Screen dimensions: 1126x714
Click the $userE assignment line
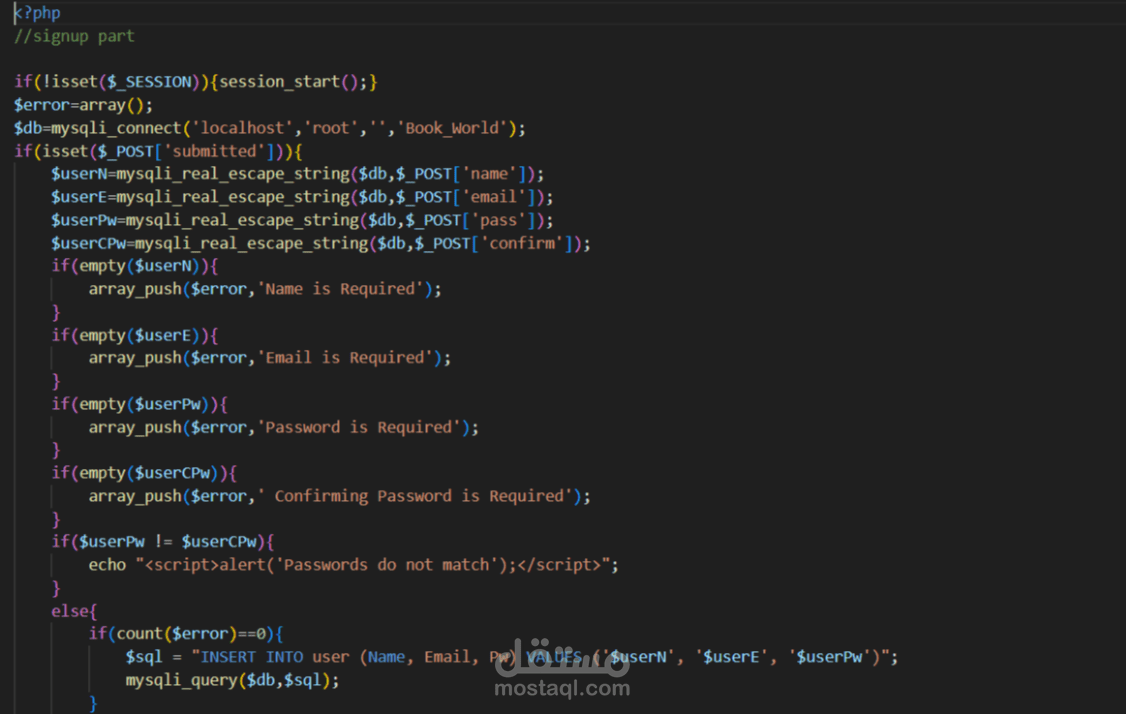point(302,197)
